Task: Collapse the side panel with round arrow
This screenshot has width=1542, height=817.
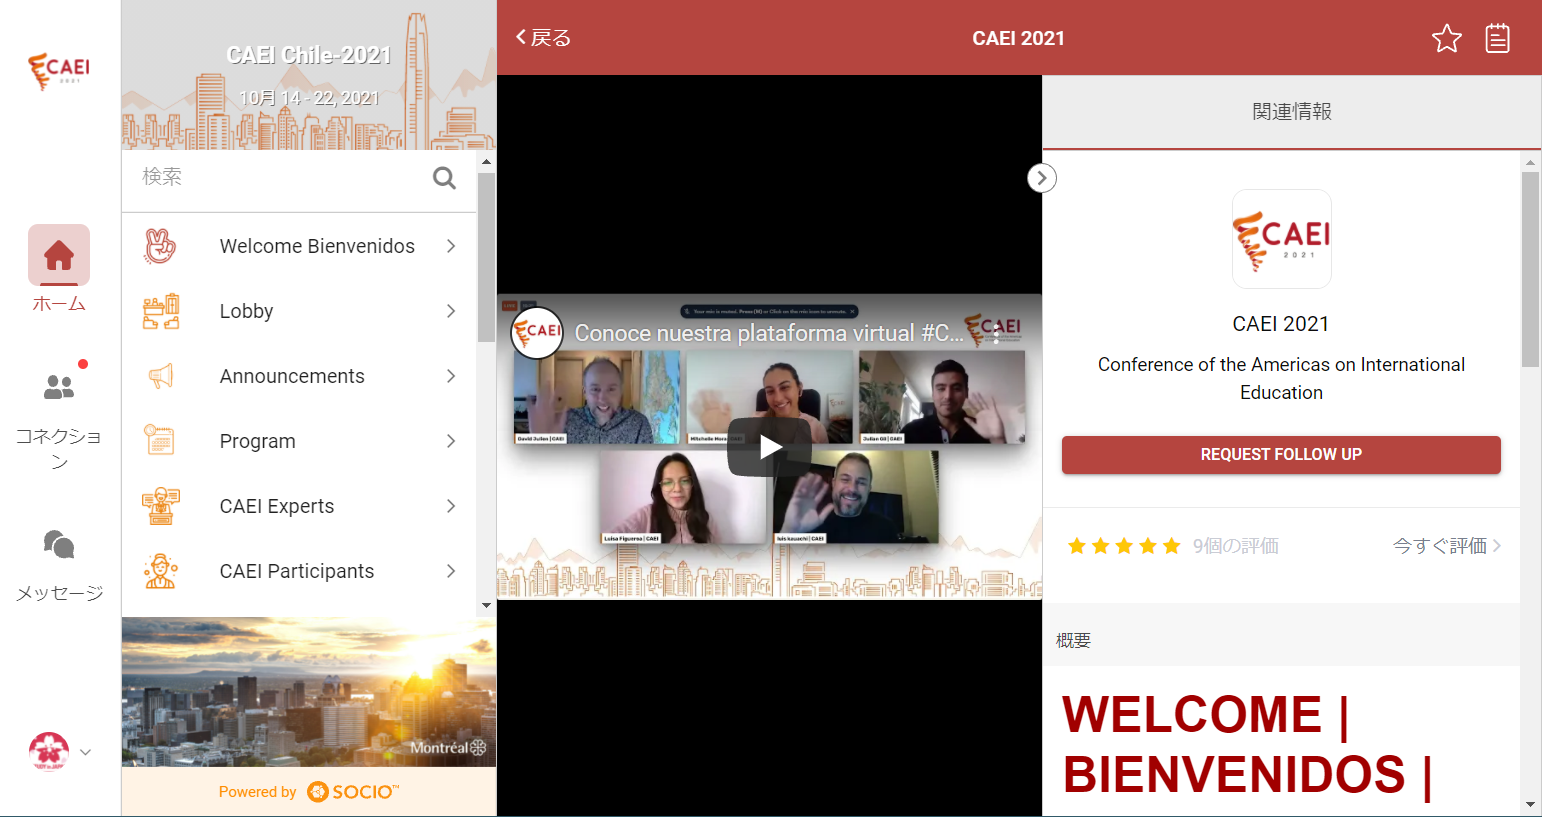Action: coord(1042,178)
